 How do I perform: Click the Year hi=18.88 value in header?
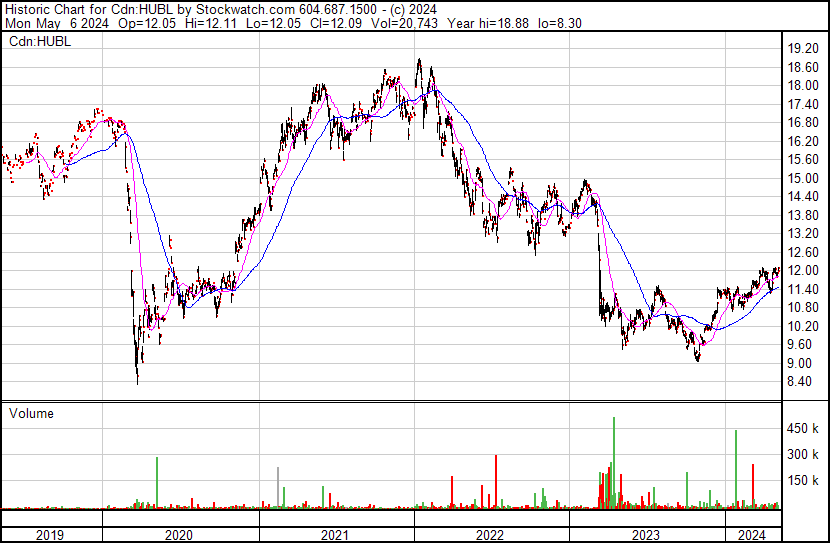coord(488,23)
